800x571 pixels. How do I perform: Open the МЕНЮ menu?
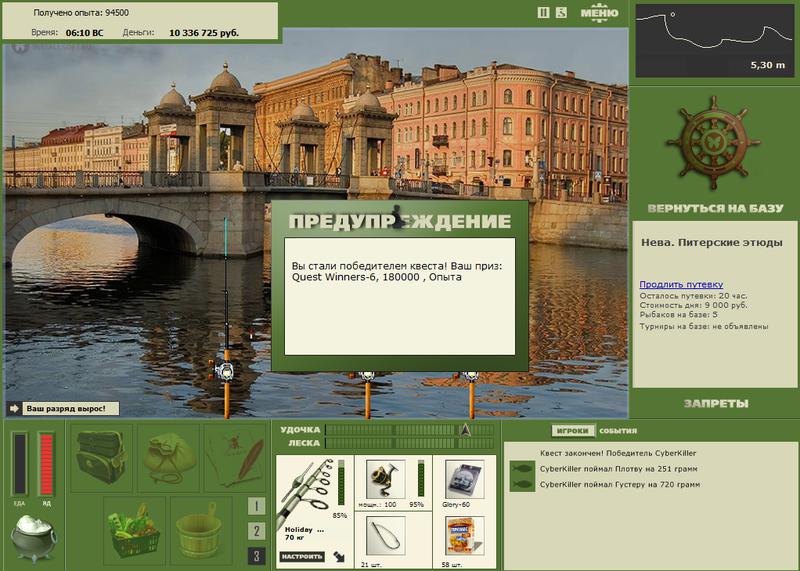pyautogui.click(x=599, y=13)
